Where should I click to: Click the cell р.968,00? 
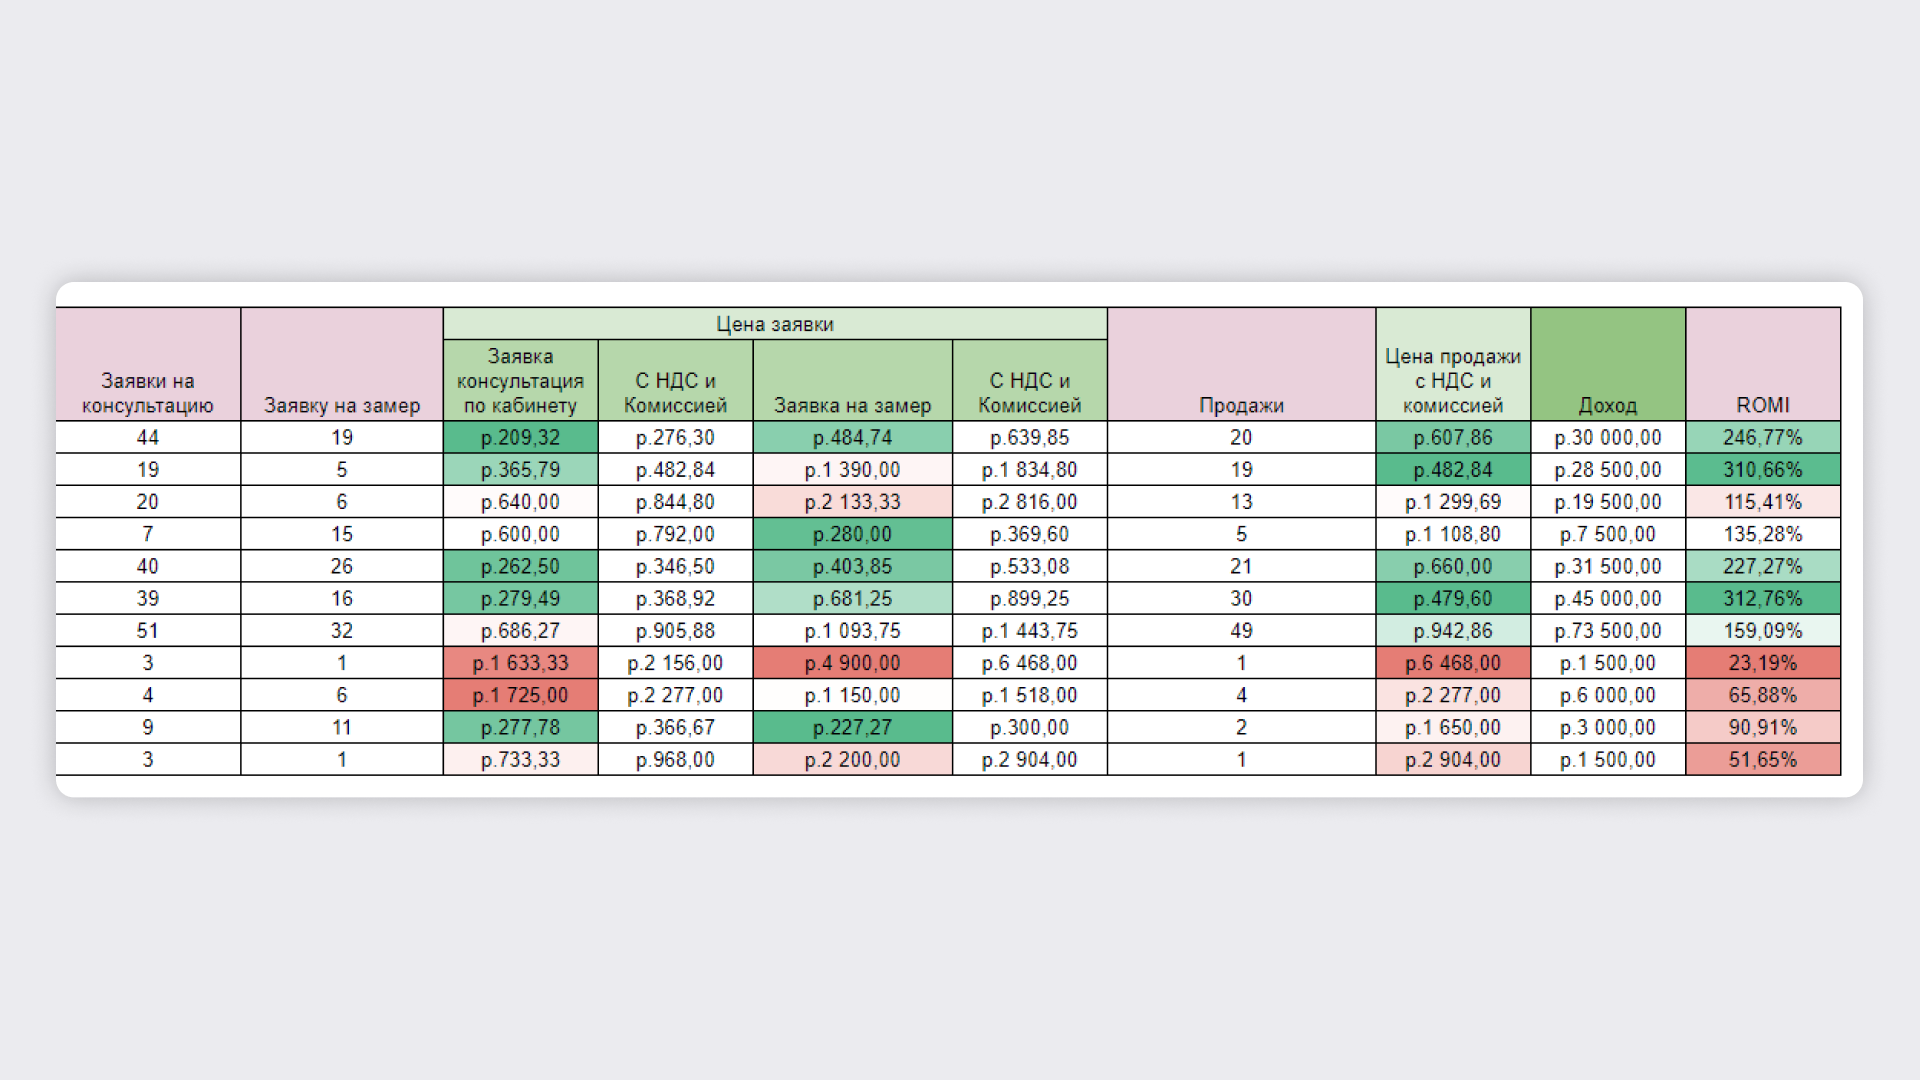click(x=676, y=759)
